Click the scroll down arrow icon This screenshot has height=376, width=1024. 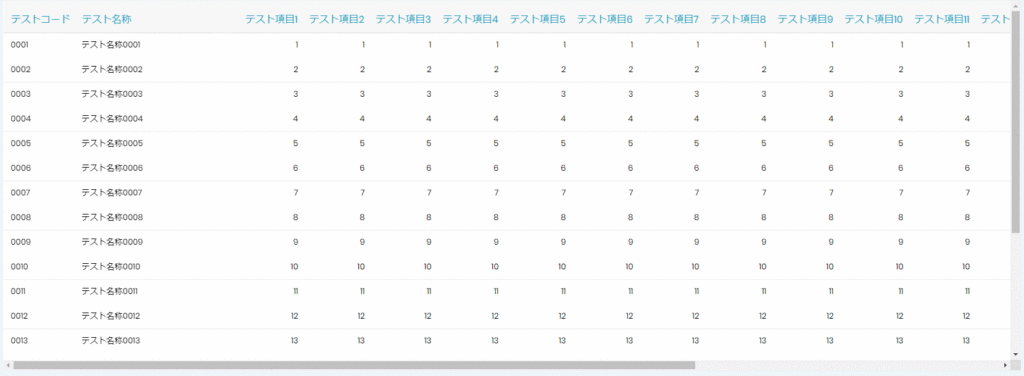pyautogui.click(x=1016, y=354)
